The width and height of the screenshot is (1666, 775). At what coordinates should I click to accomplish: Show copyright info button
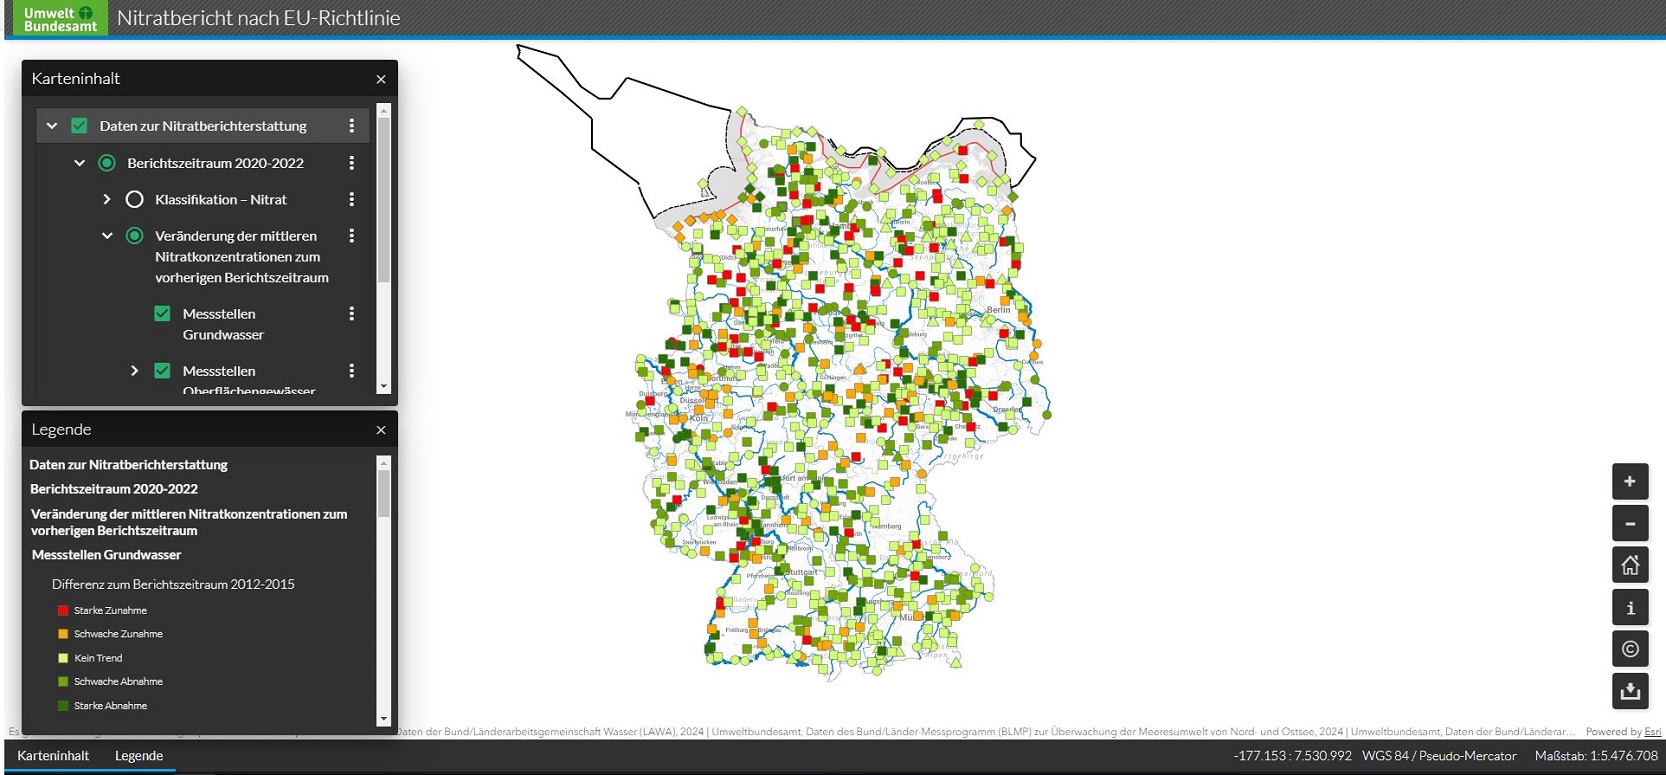click(x=1629, y=649)
